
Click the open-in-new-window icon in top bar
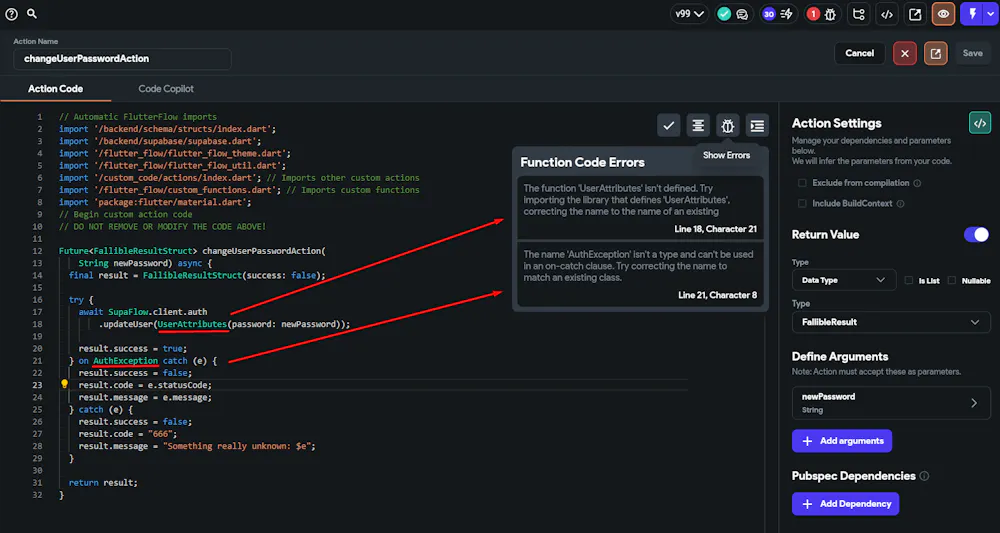[x=915, y=14]
